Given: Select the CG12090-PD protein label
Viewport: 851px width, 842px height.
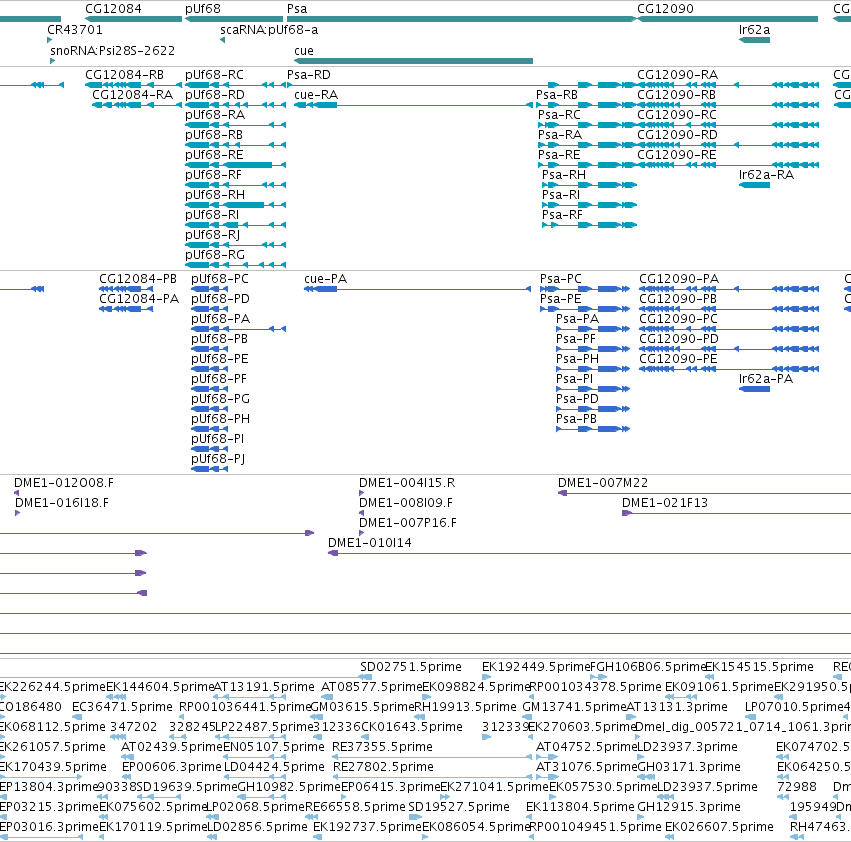Looking at the screenshot, I should pyautogui.click(x=679, y=339).
